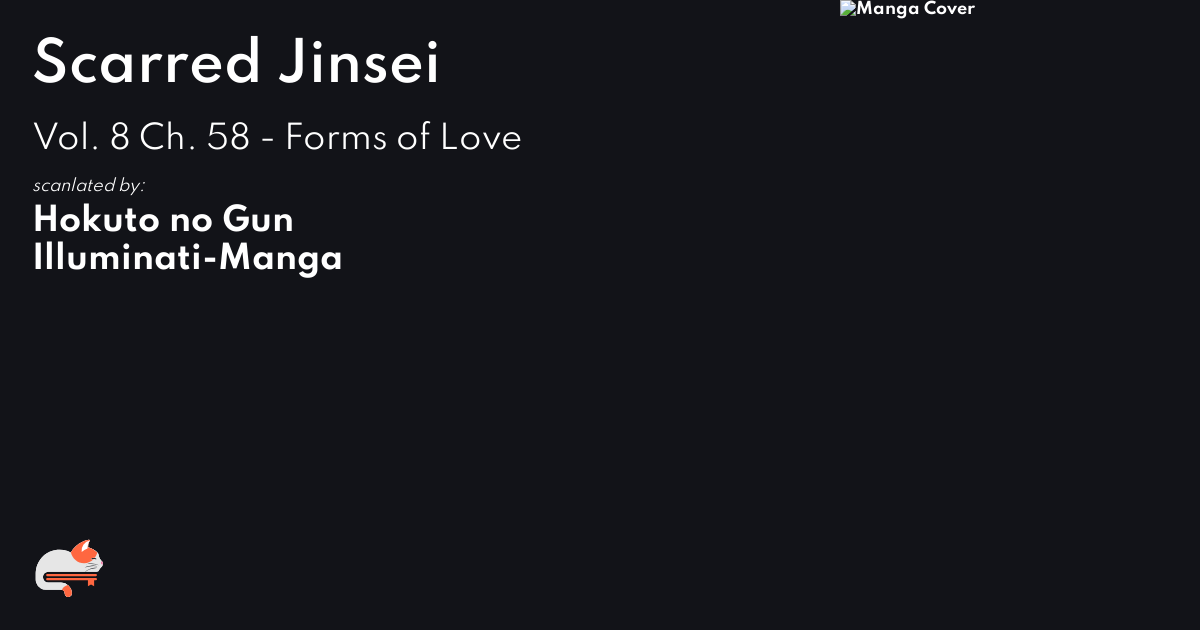Click the MangaDex cat logo
Viewport: 1200px width, 630px height.
click(69, 568)
